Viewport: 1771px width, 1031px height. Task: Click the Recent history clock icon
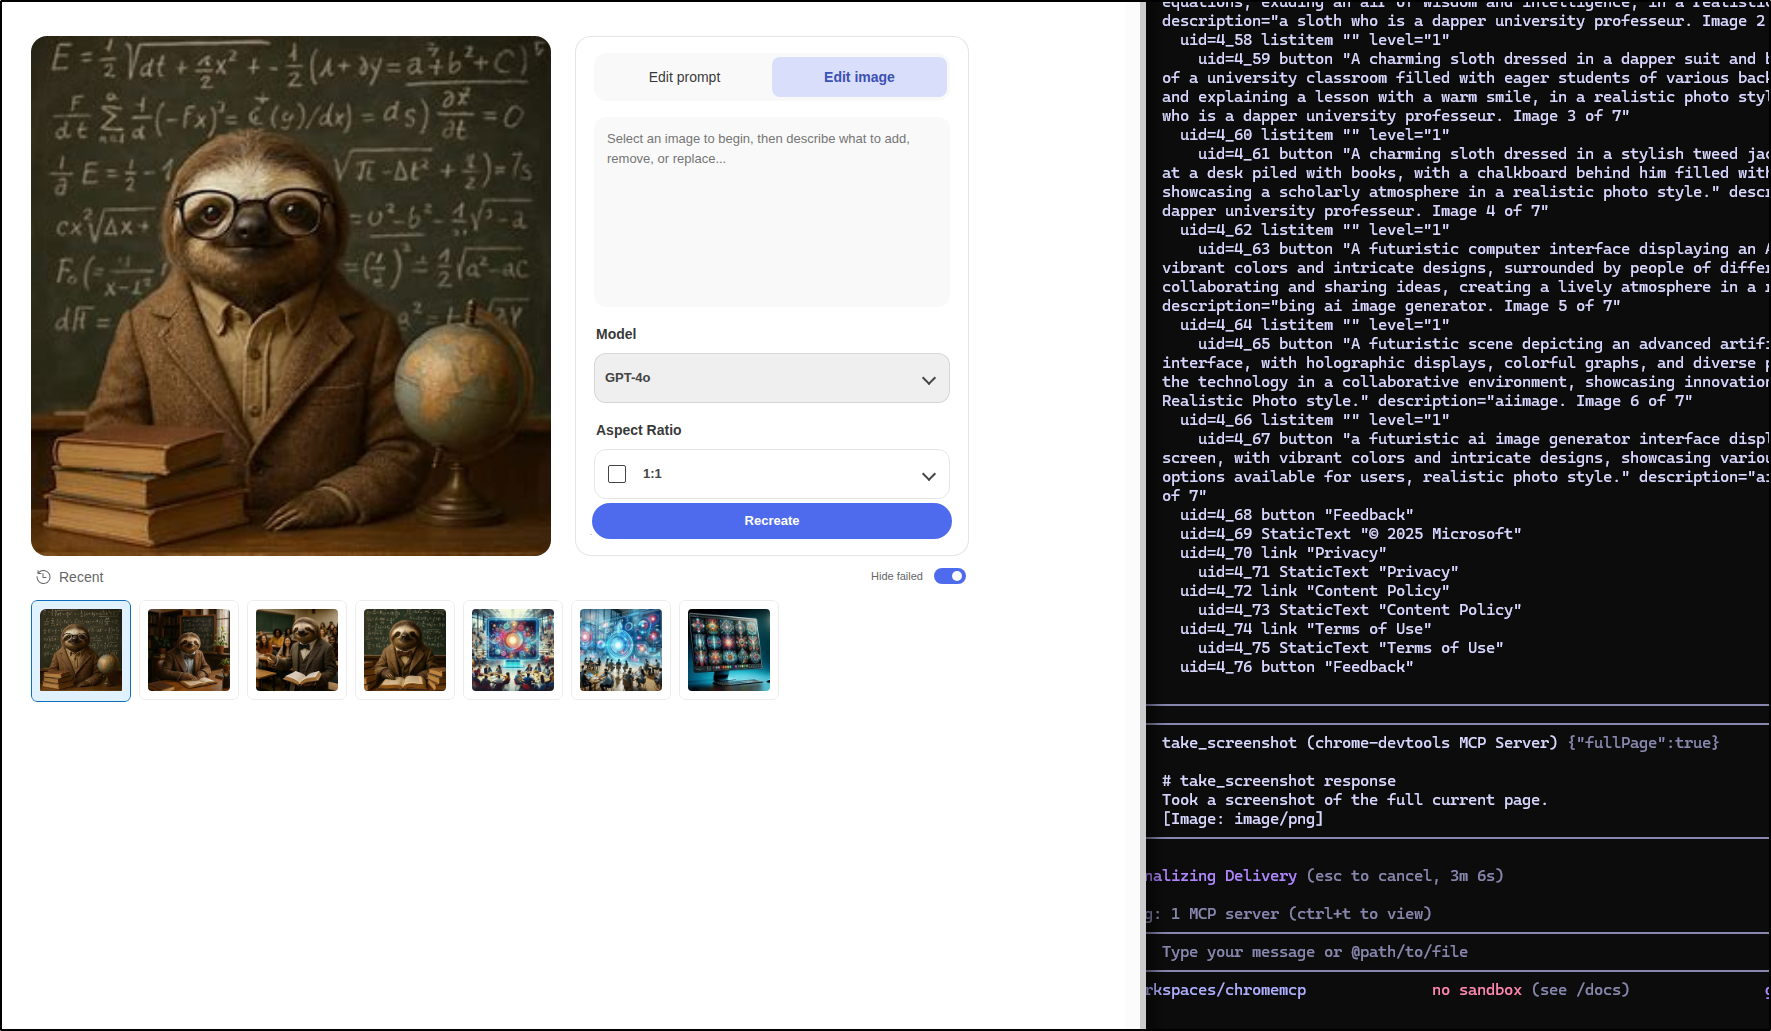[x=43, y=577]
